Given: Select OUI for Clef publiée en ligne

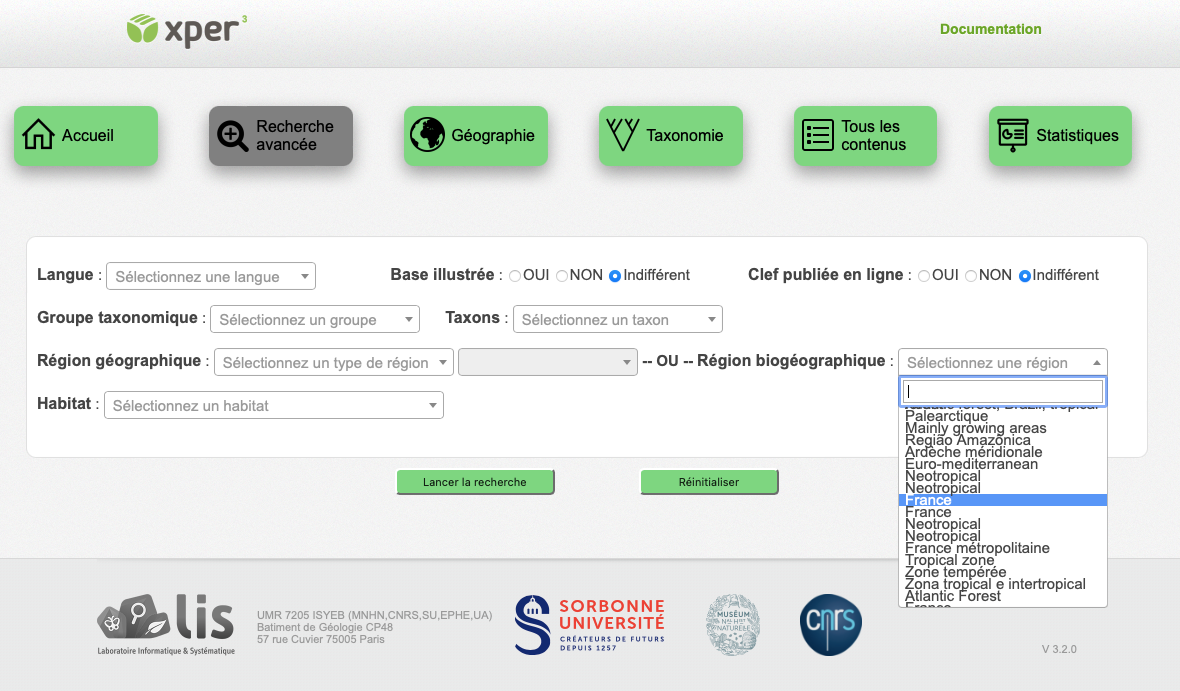Looking at the screenshot, I should [x=924, y=276].
